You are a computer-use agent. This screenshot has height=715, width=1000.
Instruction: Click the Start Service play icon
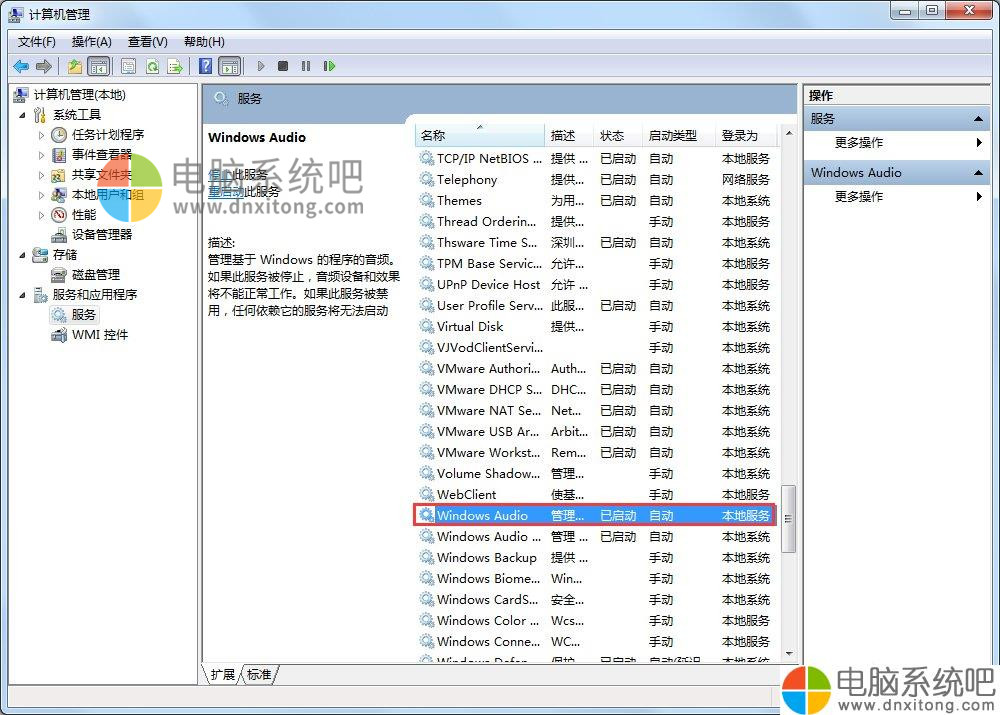260,66
